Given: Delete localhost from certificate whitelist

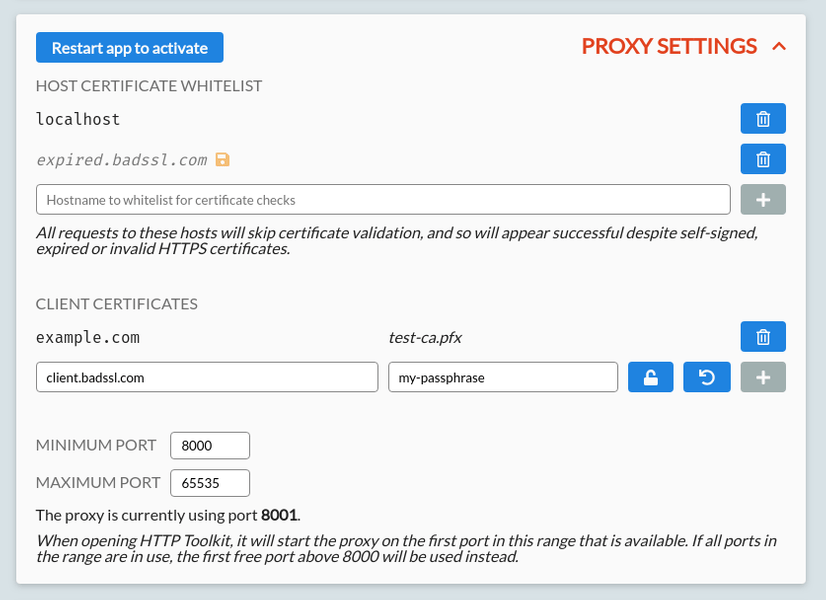Looking at the screenshot, I should (x=763, y=119).
